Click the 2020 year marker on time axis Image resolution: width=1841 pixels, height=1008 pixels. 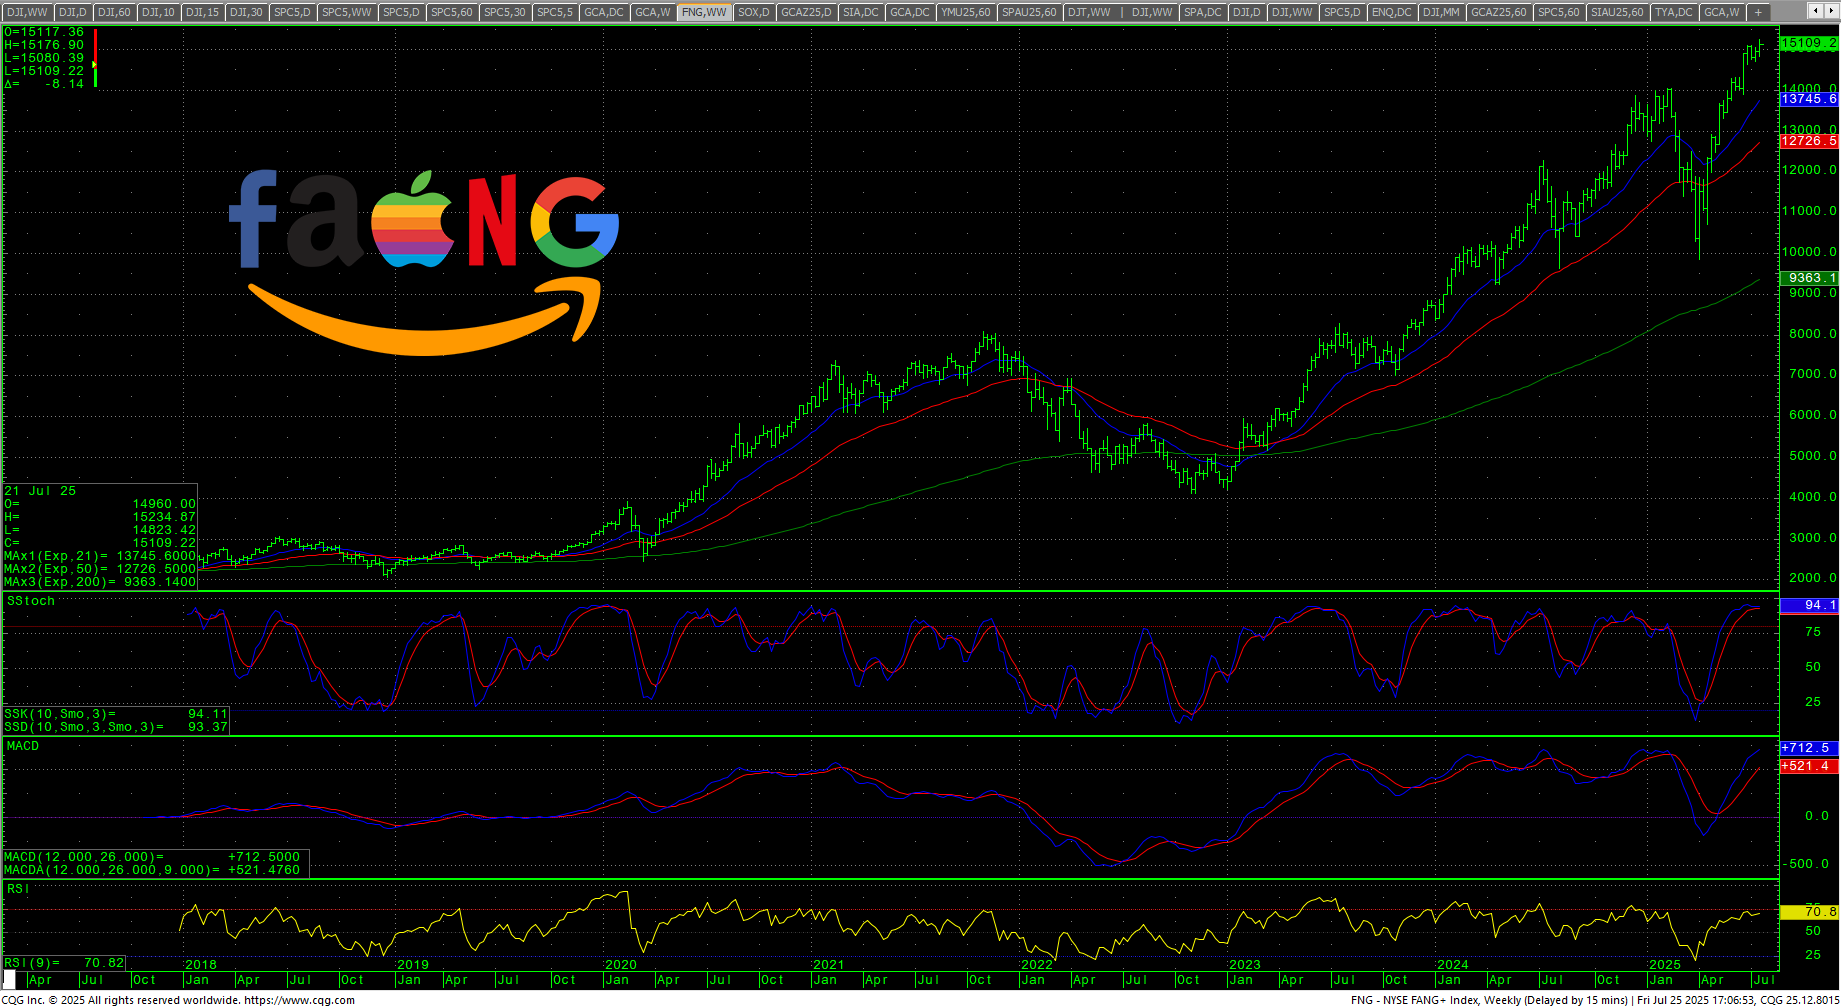[621, 965]
